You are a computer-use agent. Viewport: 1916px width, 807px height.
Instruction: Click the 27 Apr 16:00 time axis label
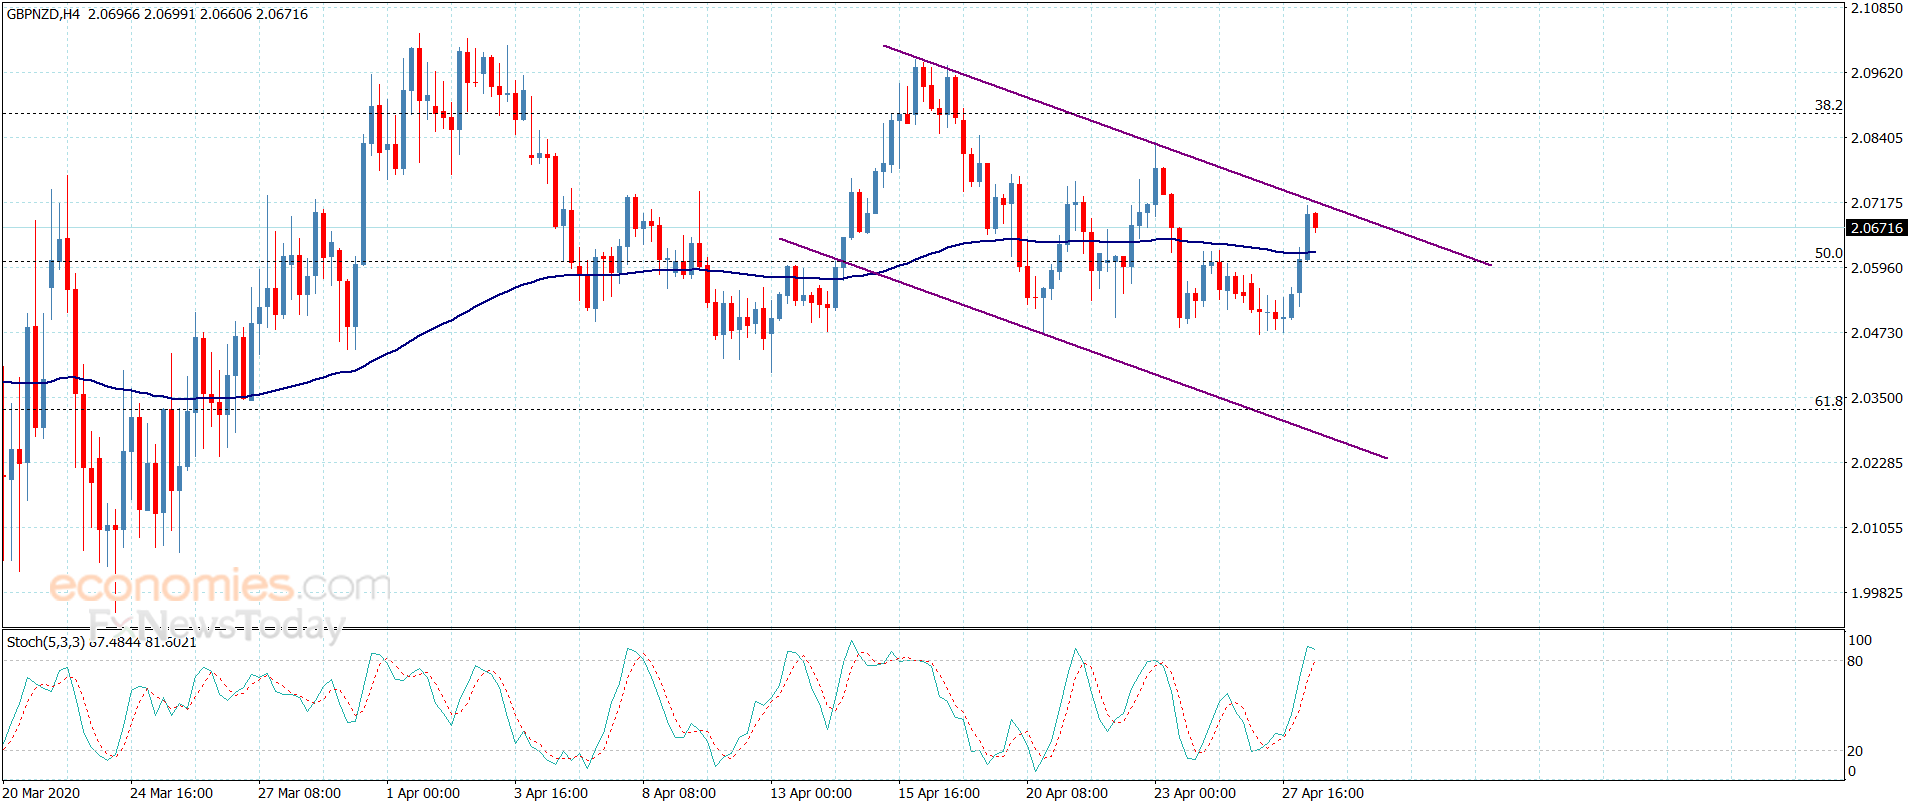pyautogui.click(x=1323, y=793)
